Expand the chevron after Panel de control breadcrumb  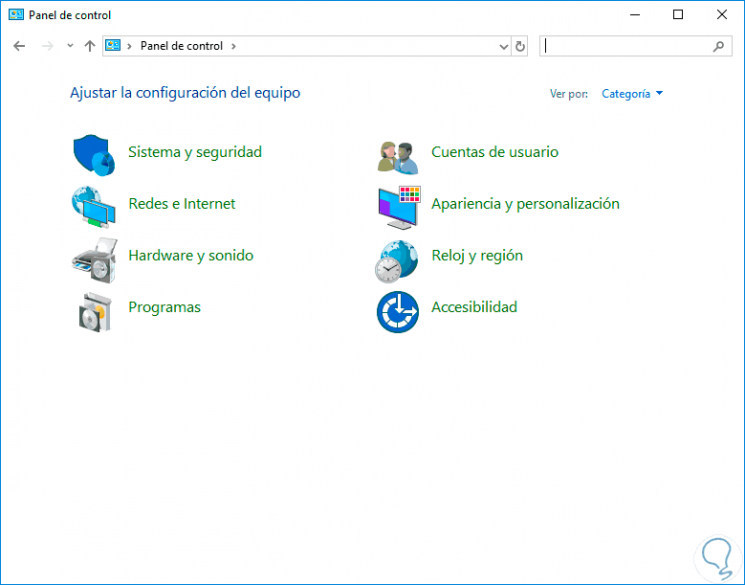[x=233, y=46]
